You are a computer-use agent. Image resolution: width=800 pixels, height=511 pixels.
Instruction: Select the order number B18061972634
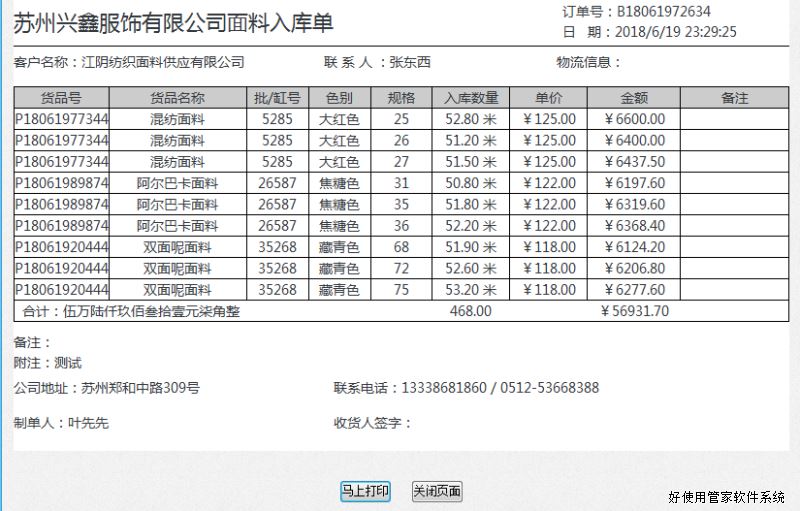[x=663, y=12]
